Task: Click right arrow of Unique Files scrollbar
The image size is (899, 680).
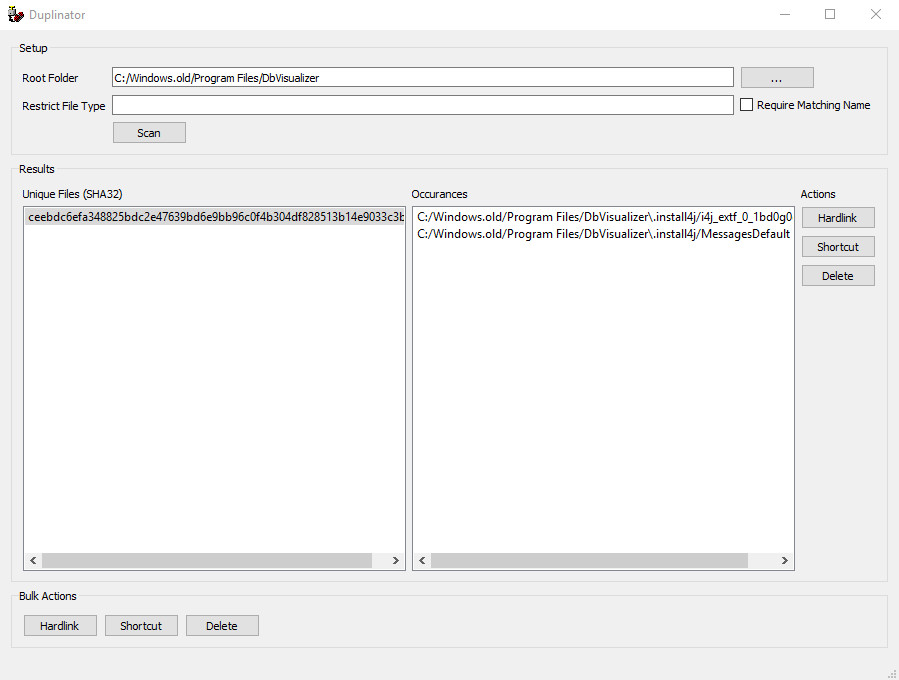Action: (396, 560)
